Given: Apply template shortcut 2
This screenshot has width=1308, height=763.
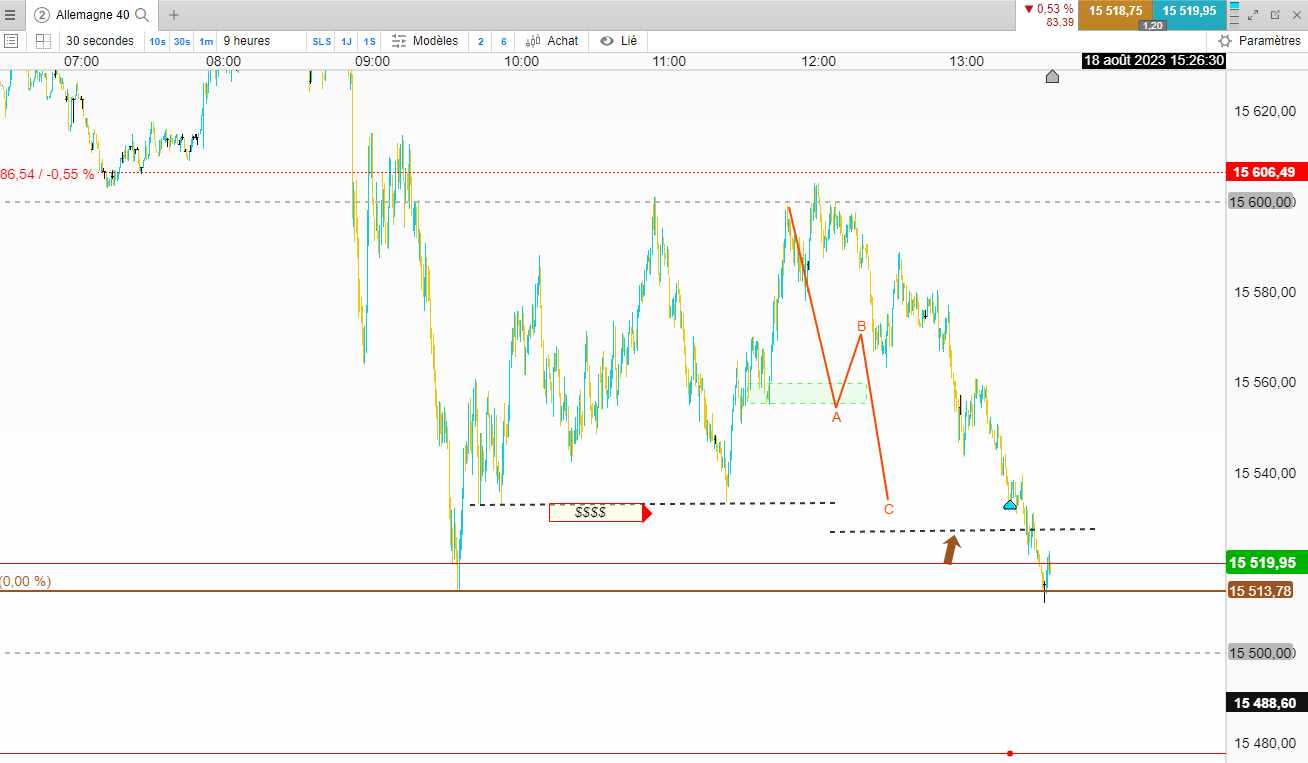Looking at the screenshot, I should pos(480,41).
